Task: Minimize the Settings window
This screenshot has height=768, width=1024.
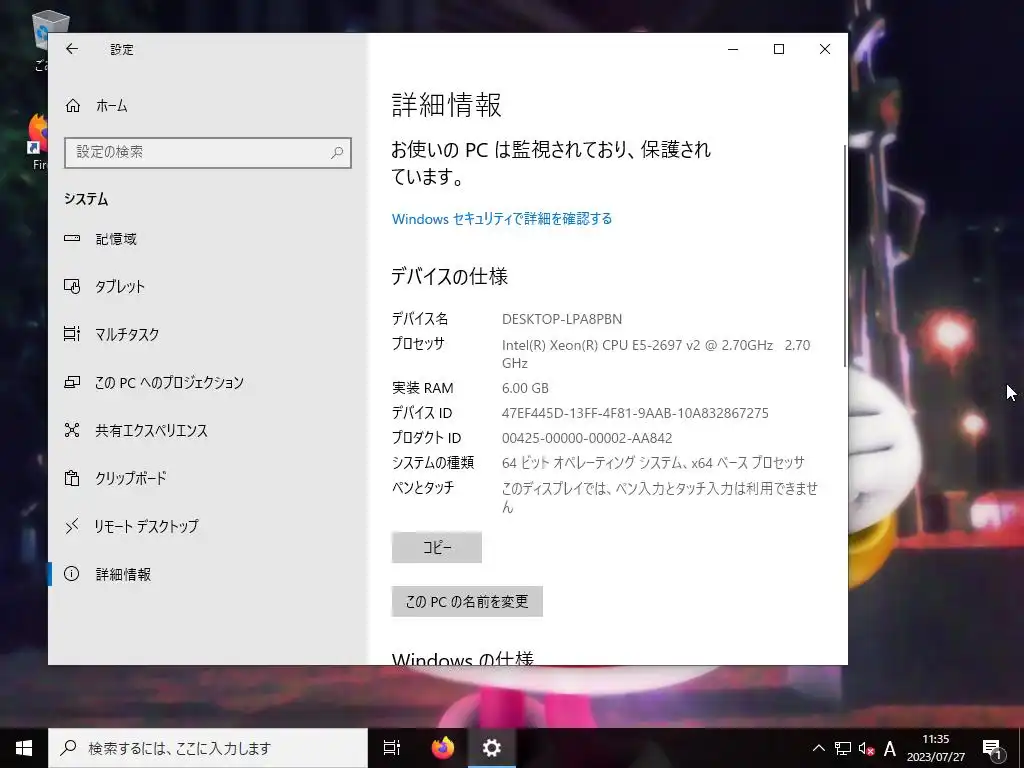Action: pos(733,49)
